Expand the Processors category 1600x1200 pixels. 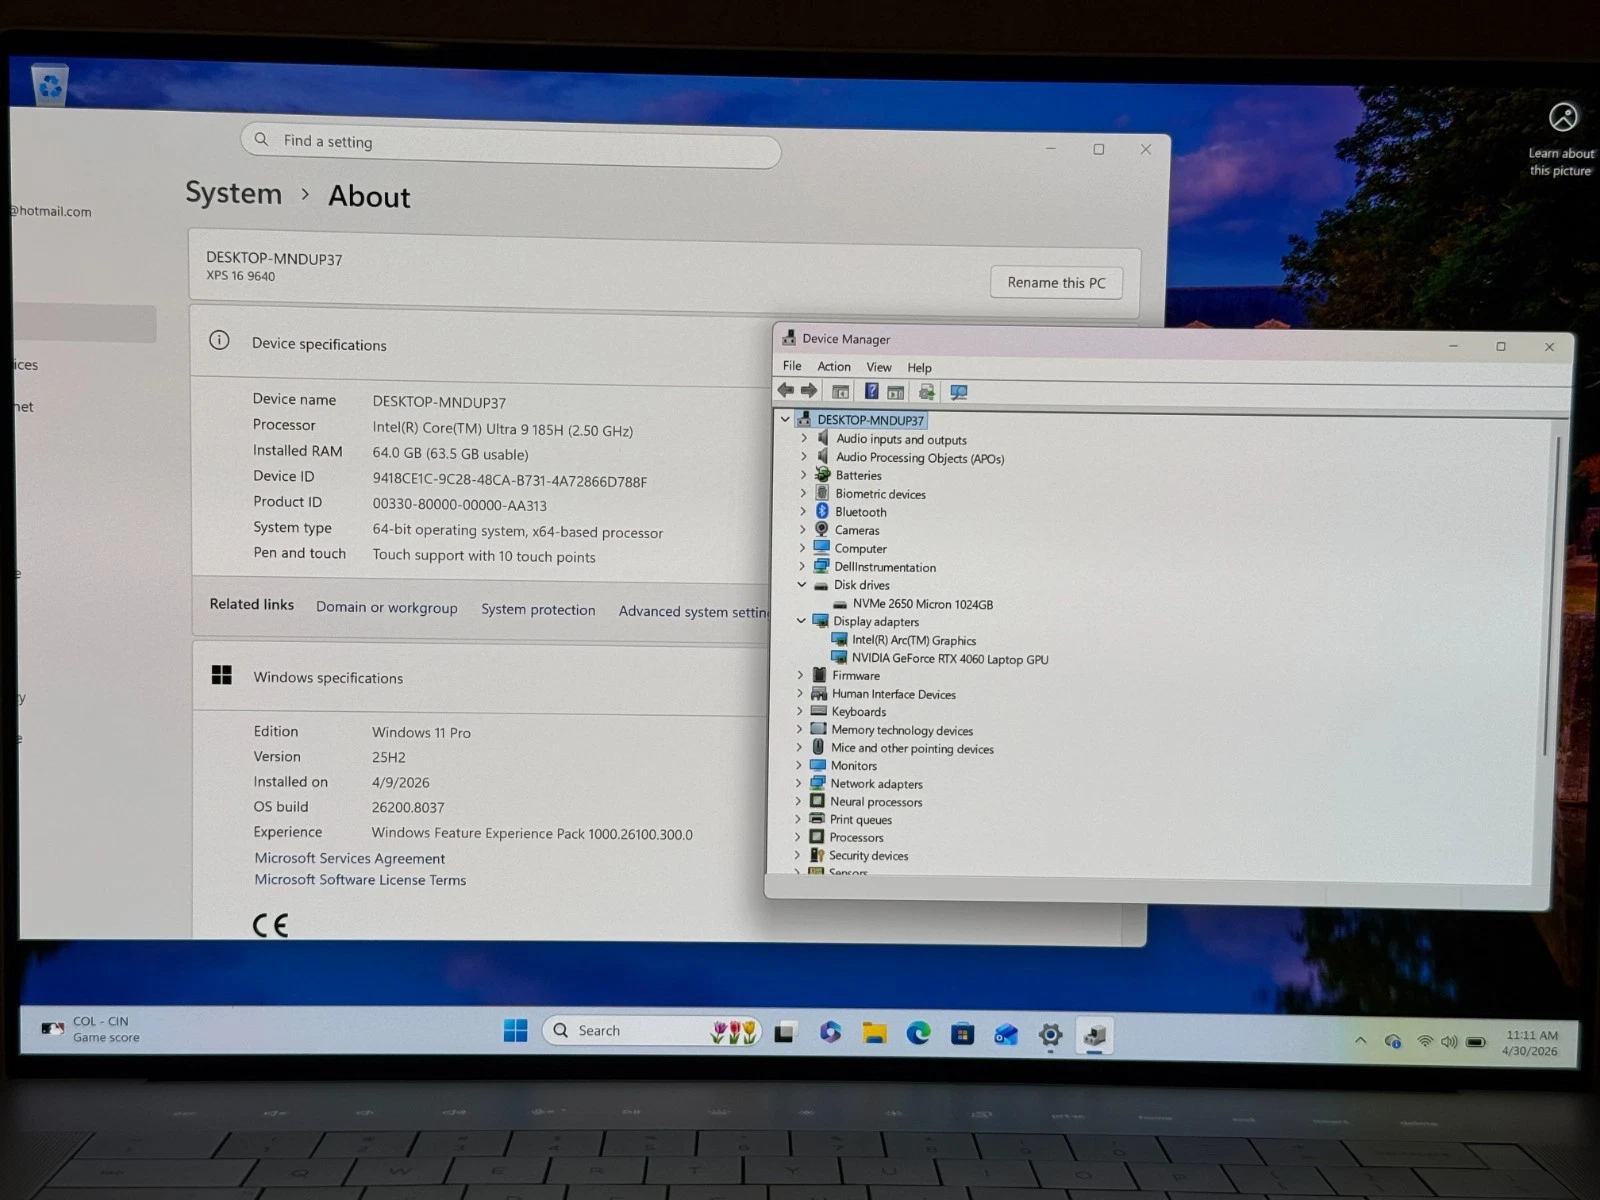tap(798, 836)
